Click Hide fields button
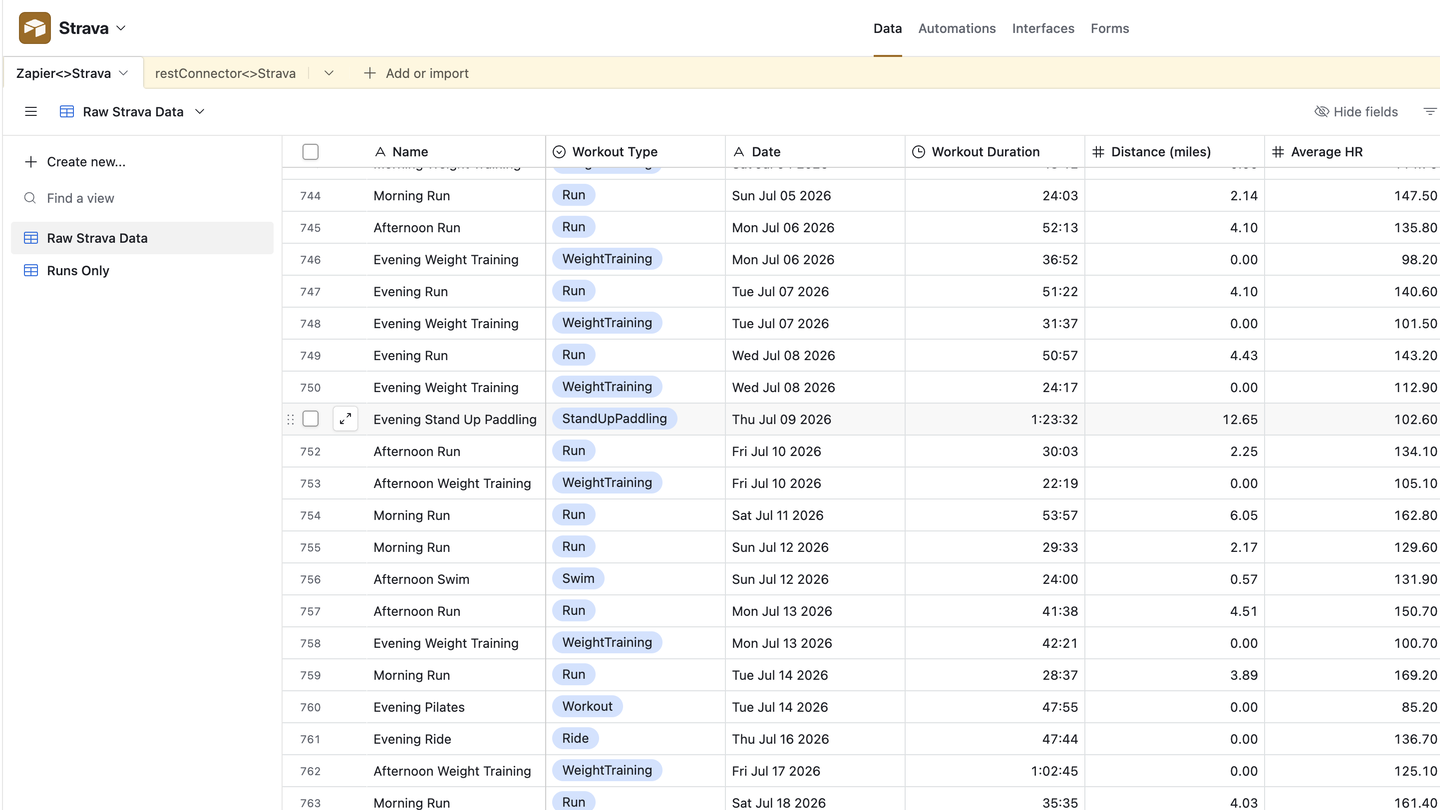This screenshot has height=810, width=1440. [x=1356, y=112]
